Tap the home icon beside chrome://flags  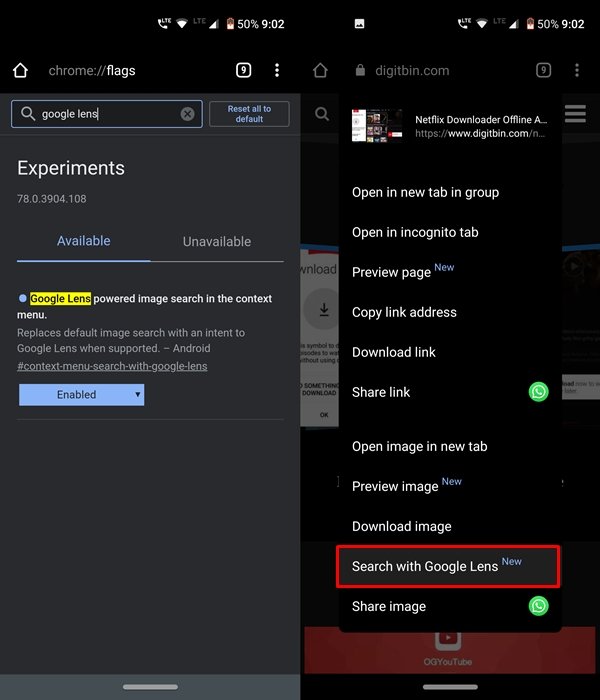point(21,70)
